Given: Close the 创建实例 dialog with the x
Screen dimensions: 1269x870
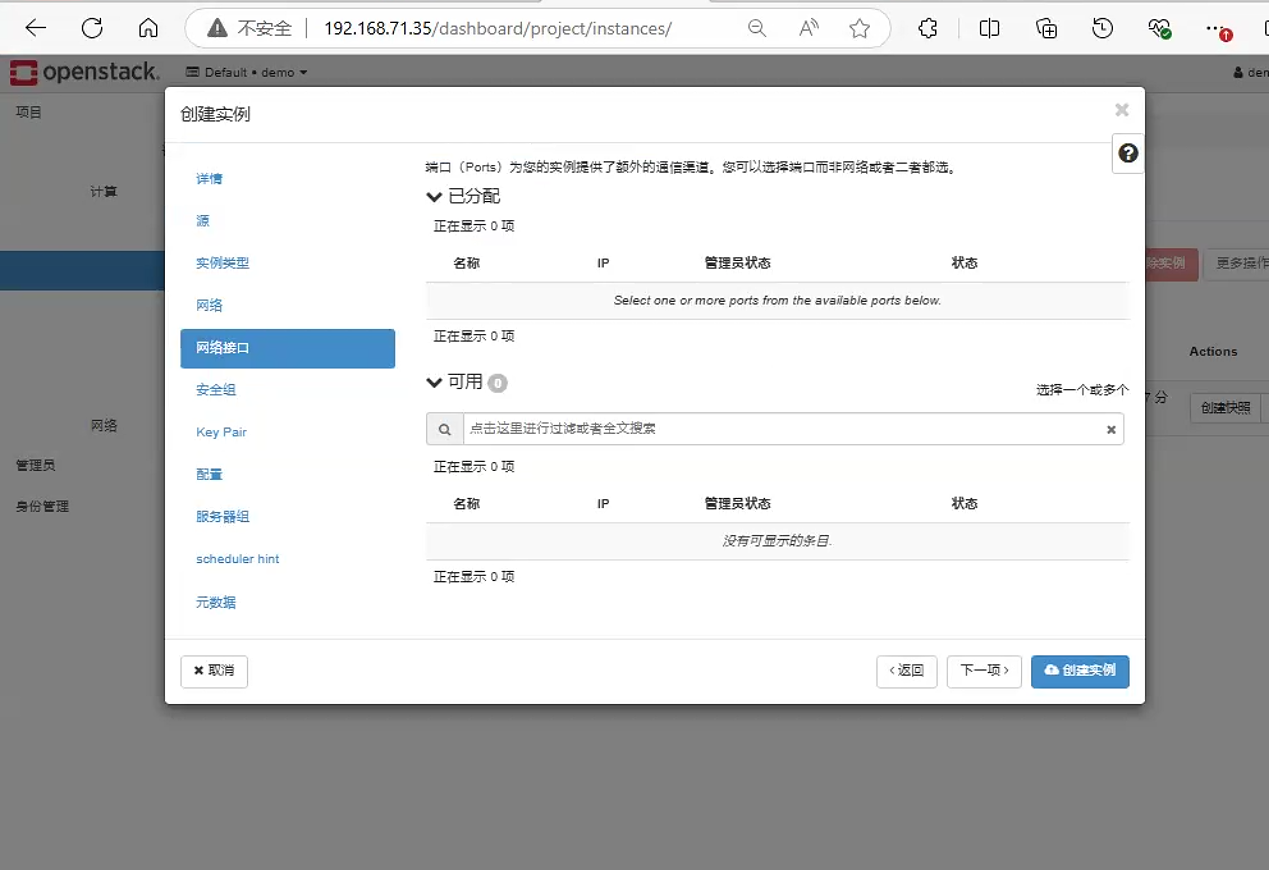Looking at the screenshot, I should (1122, 110).
